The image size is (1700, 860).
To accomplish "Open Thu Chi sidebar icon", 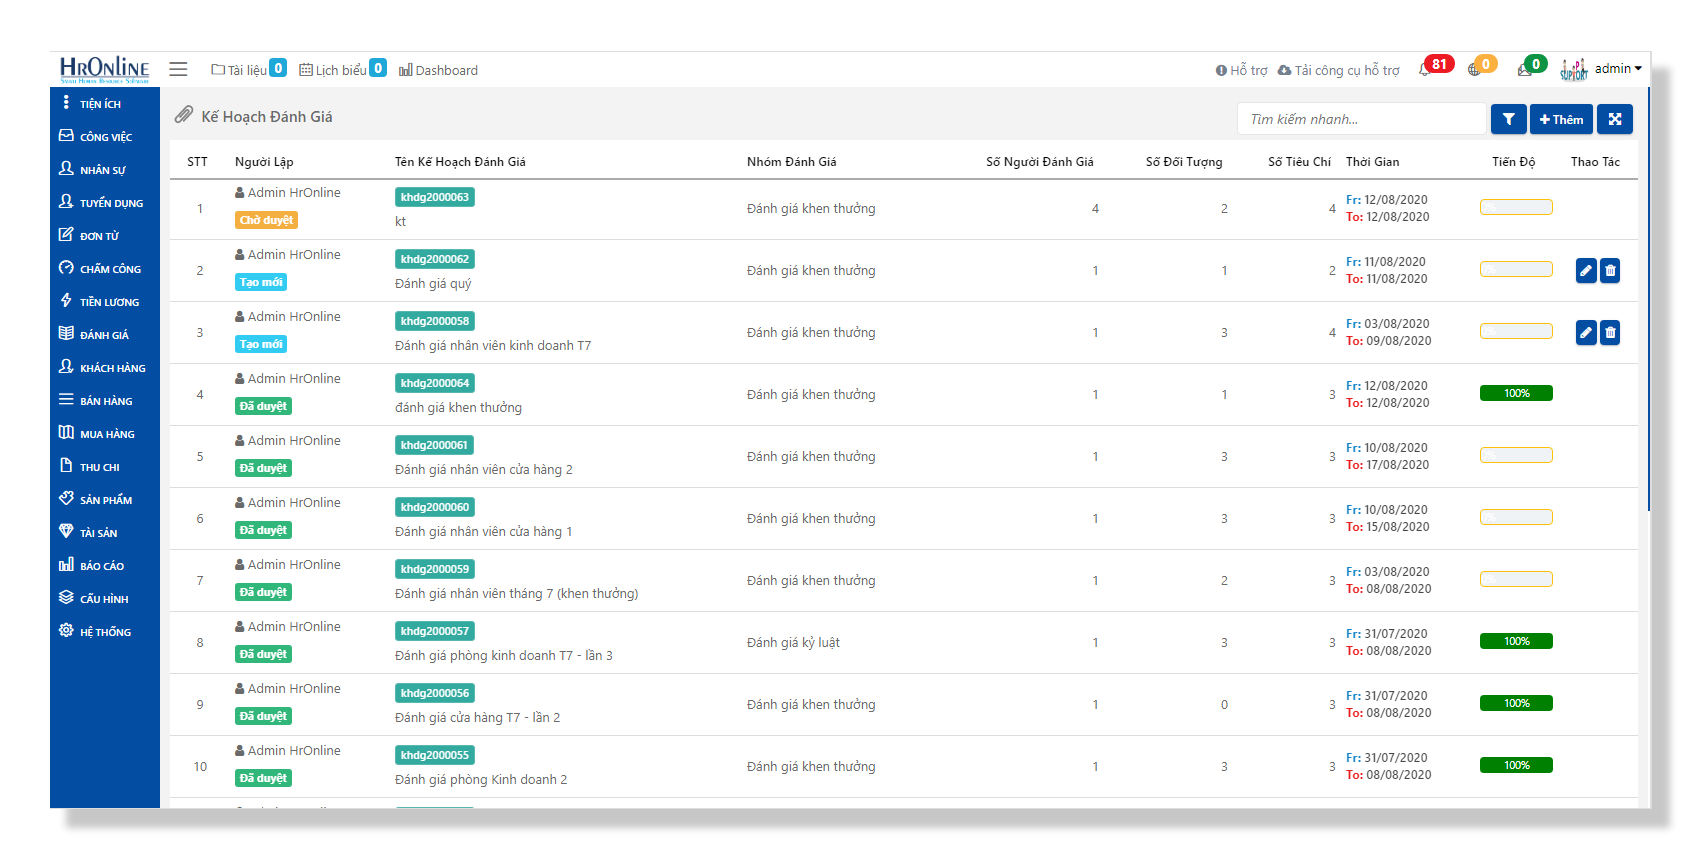I will pos(66,465).
